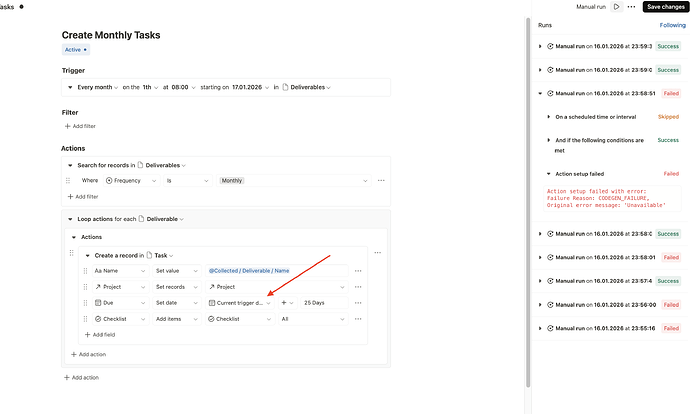Open the Every month frequency dropdown
The image size is (690, 414).
point(98,87)
